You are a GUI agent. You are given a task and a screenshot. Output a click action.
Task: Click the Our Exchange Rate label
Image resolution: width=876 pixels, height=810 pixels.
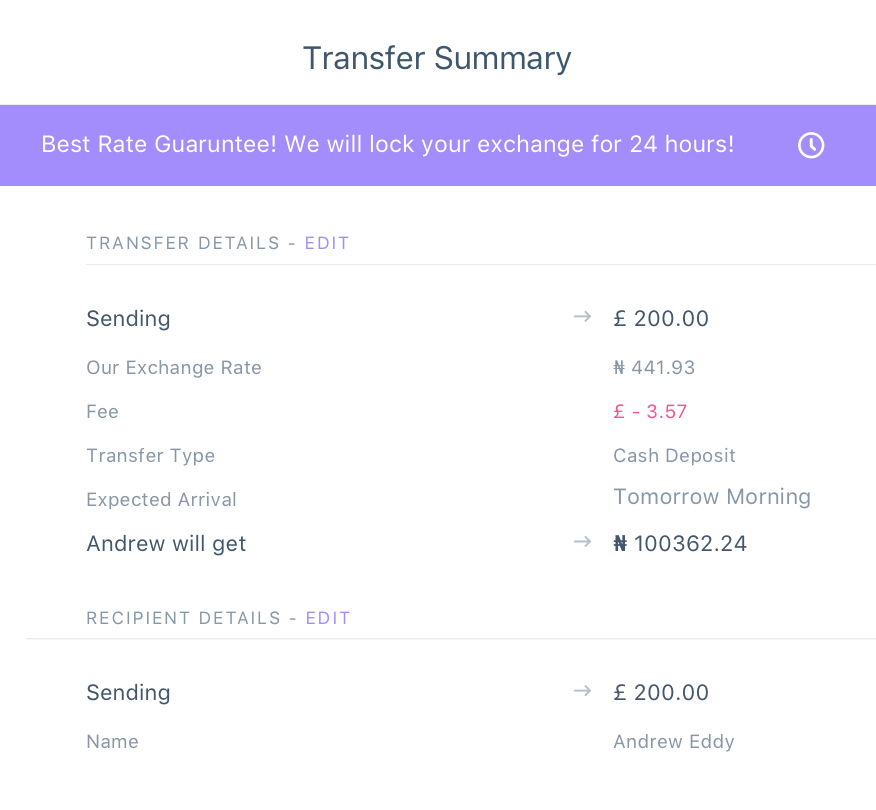[174, 368]
